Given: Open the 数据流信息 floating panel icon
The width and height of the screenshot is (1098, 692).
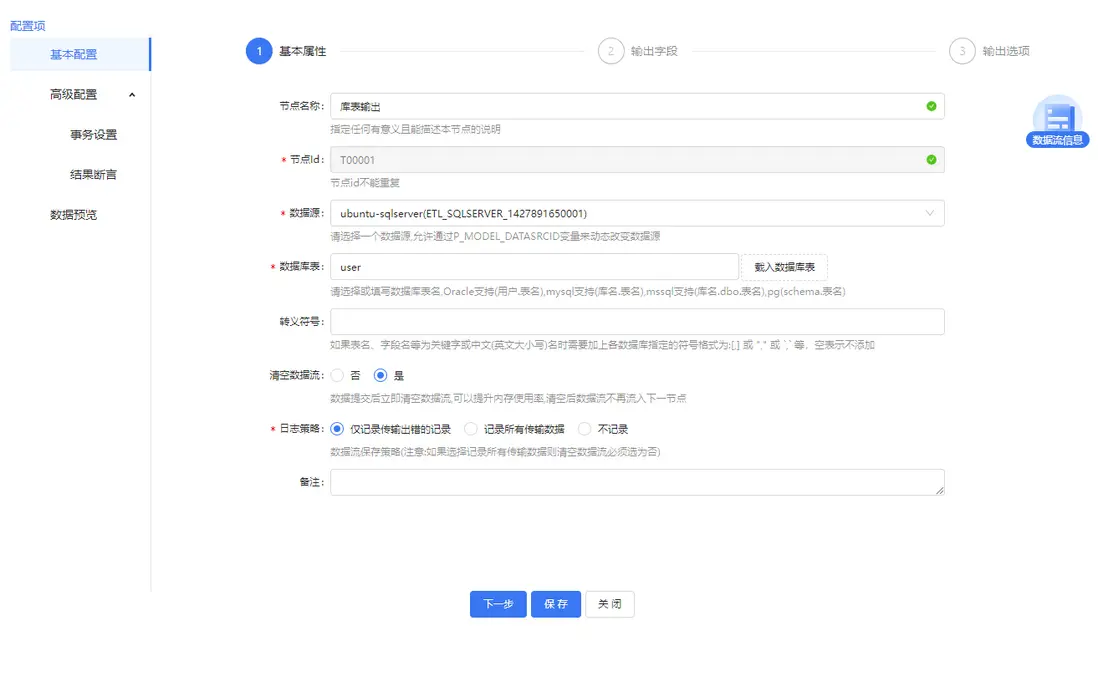Looking at the screenshot, I should pos(1057,115).
